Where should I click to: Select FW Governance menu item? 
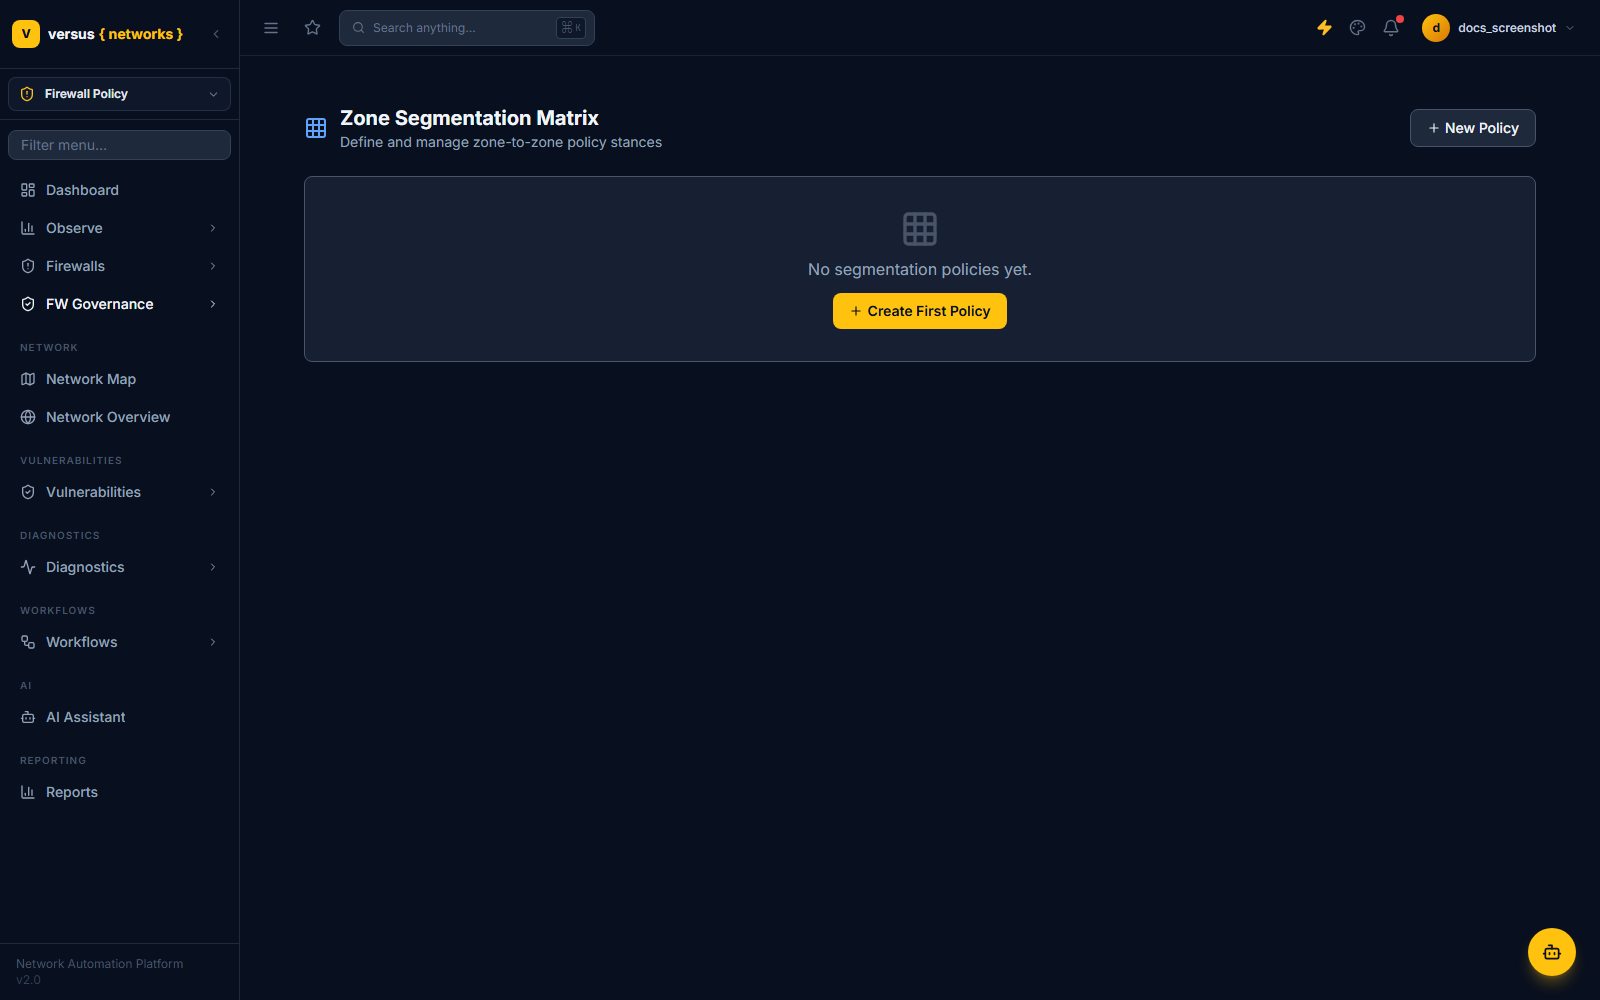tap(119, 304)
